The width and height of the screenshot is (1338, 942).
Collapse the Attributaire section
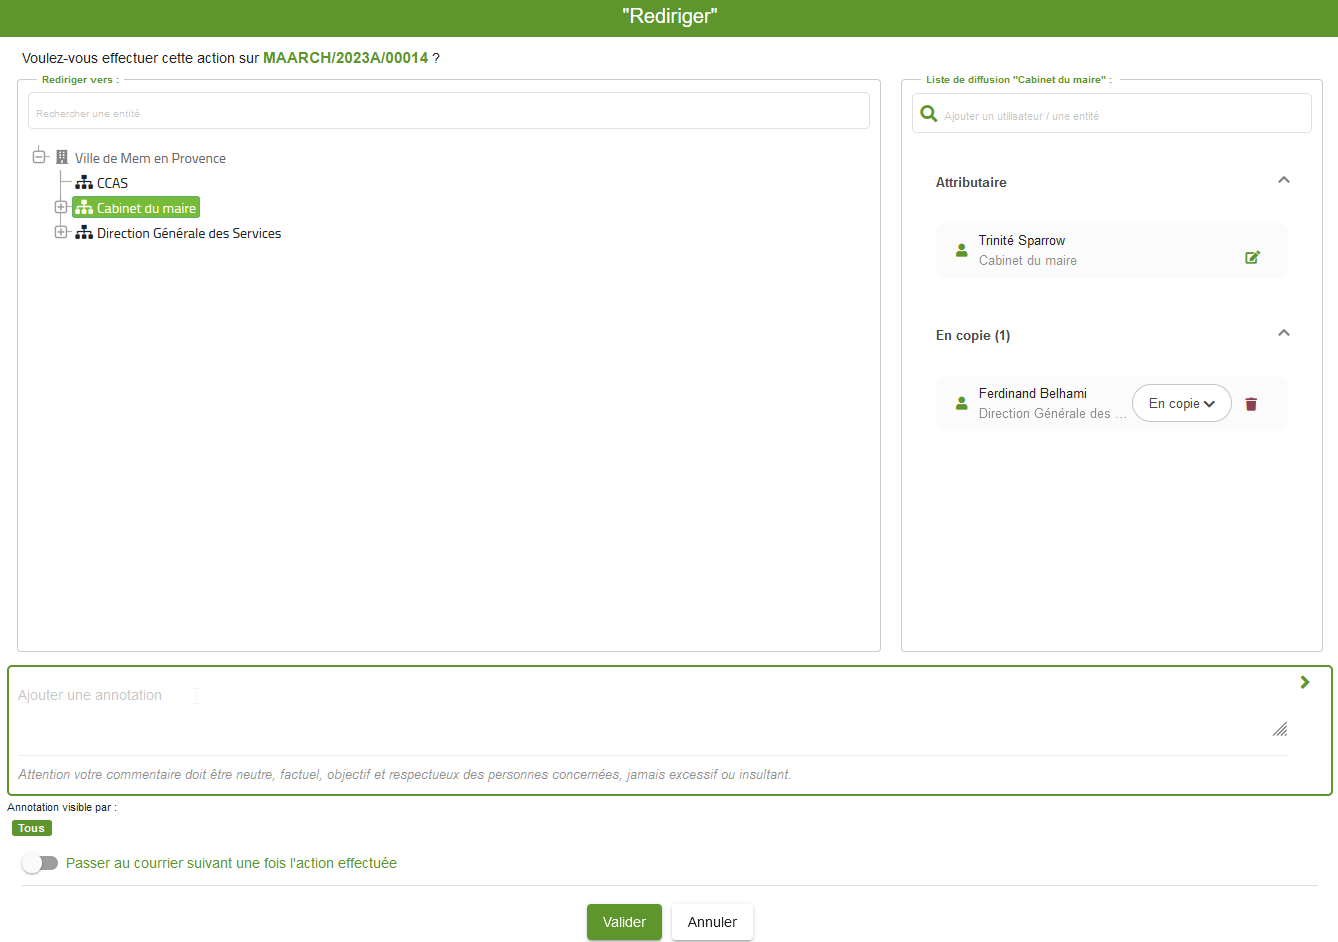1284,181
